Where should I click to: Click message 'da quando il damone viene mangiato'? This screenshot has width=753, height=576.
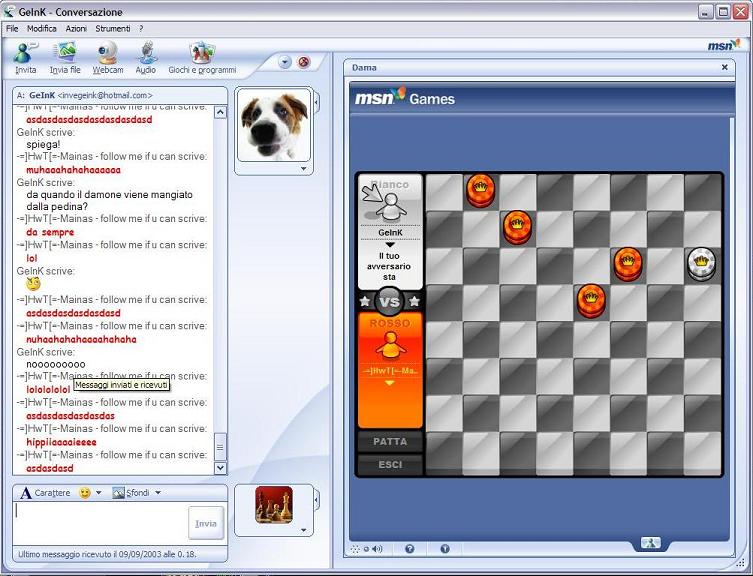click(109, 195)
